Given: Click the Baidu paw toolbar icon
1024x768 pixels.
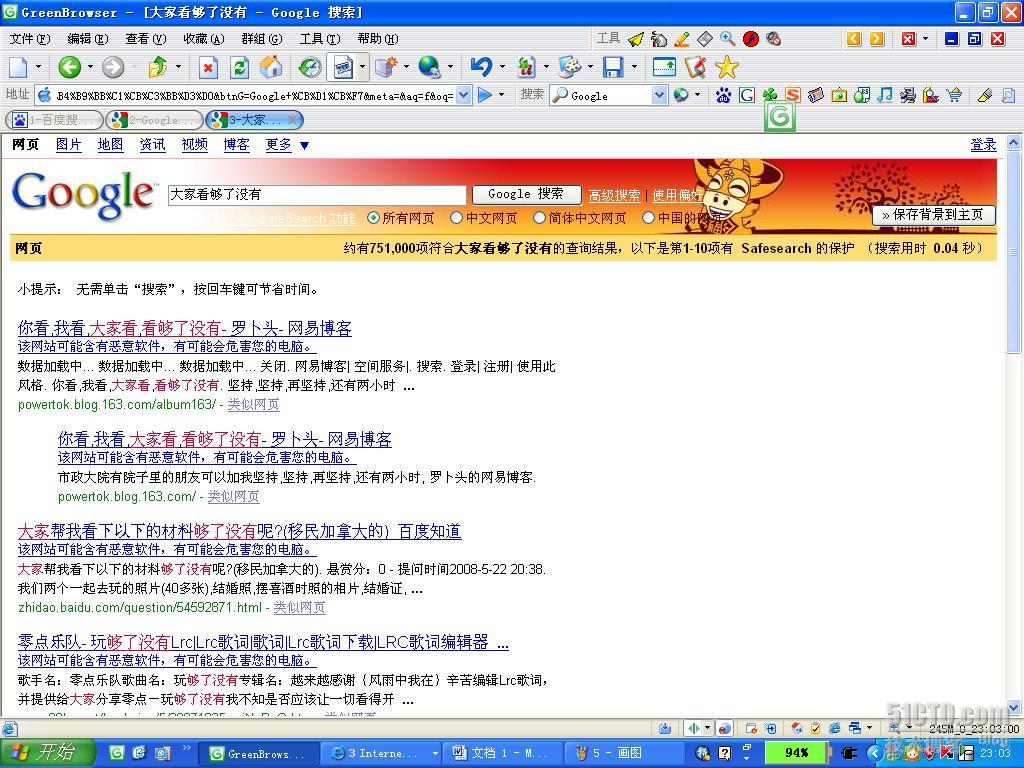Looking at the screenshot, I should [x=723, y=95].
